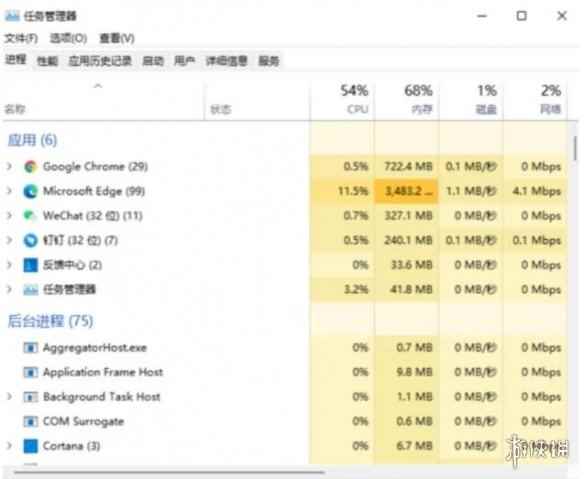Select the Cortana process icon
This screenshot has width=584, height=479.
(x=31, y=446)
